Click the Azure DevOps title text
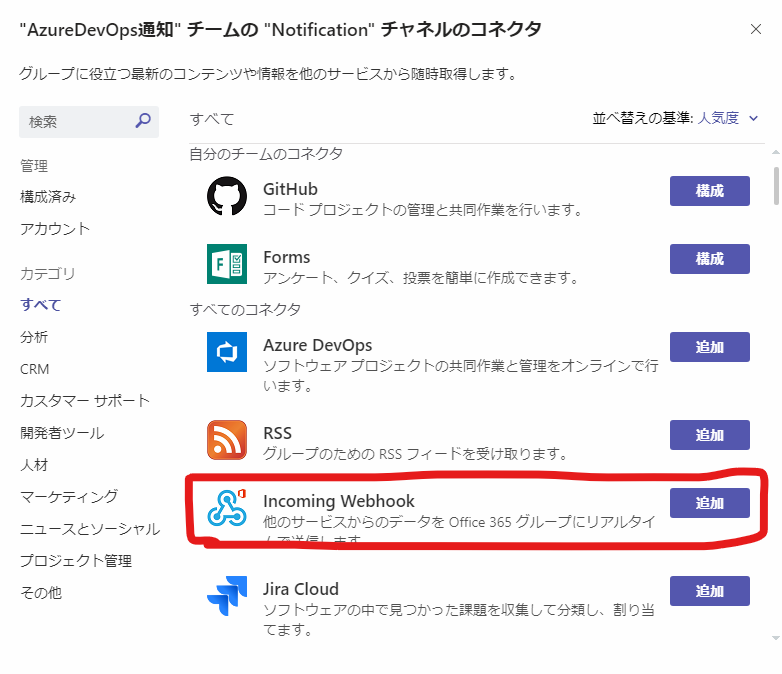The image size is (782, 674). (x=318, y=345)
